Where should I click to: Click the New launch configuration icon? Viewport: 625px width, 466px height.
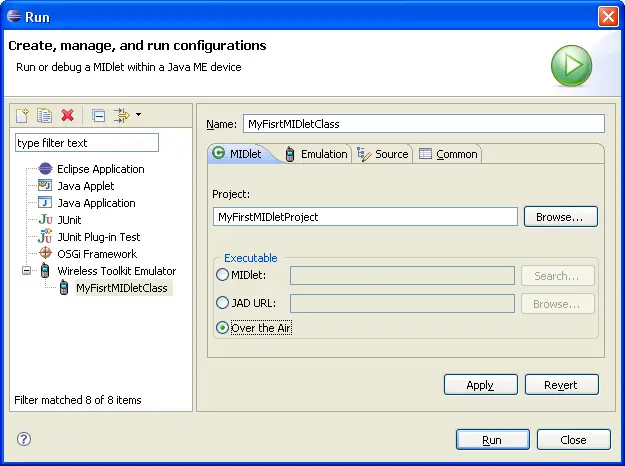(x=24, y=116)
